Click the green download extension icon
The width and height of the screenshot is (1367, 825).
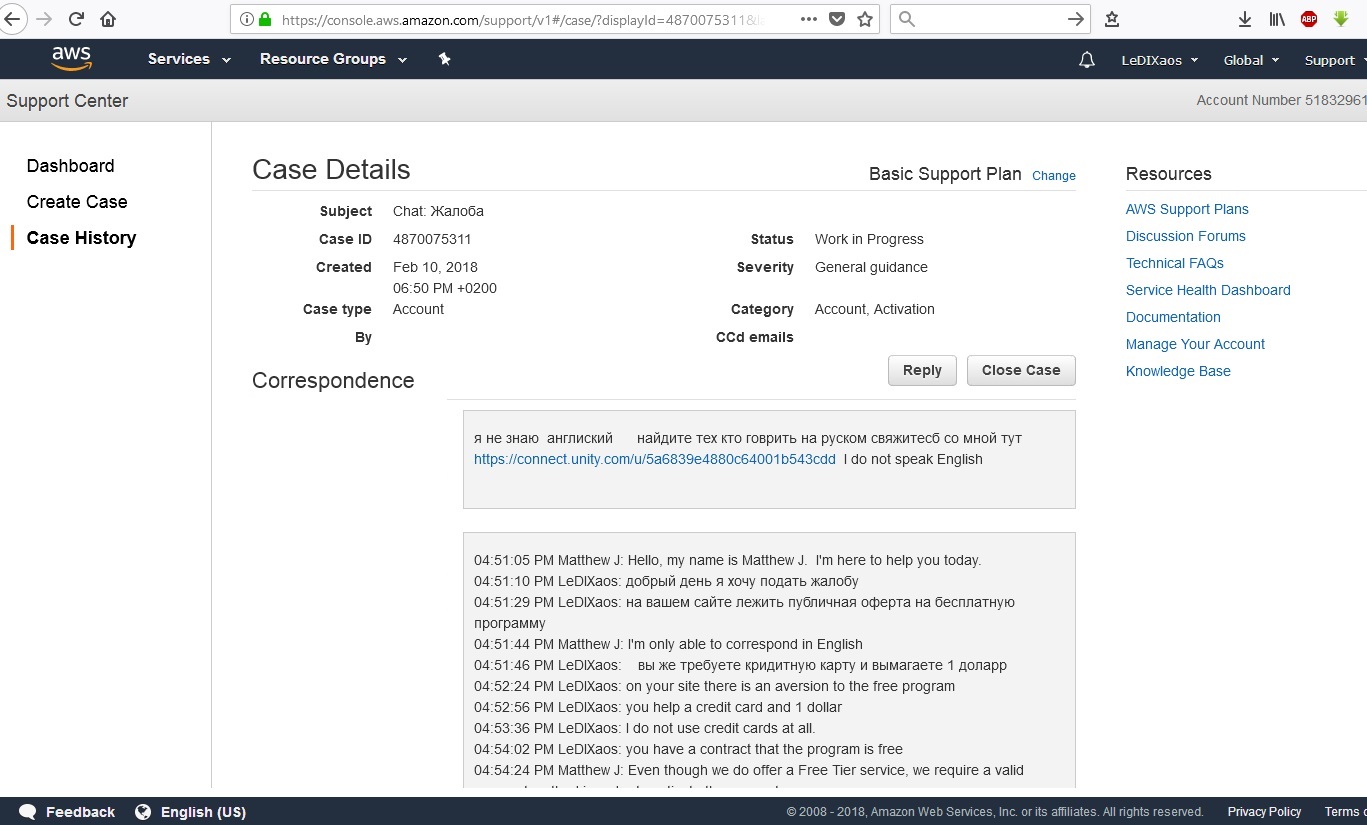tap(1341, 19)
